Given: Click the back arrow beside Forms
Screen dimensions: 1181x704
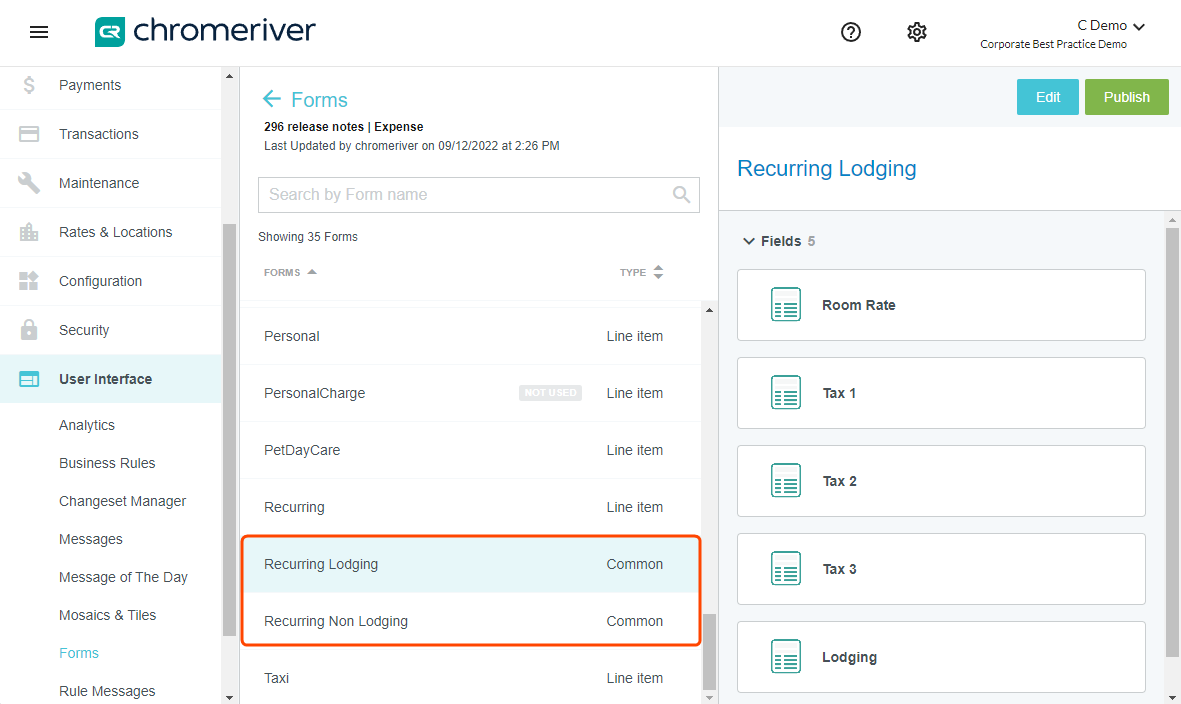Looking at the screenshot, I should click(271, 99).
